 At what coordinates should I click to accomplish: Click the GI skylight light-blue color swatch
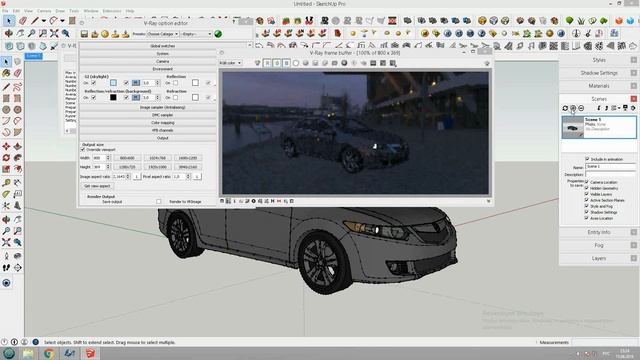[113, 83]
